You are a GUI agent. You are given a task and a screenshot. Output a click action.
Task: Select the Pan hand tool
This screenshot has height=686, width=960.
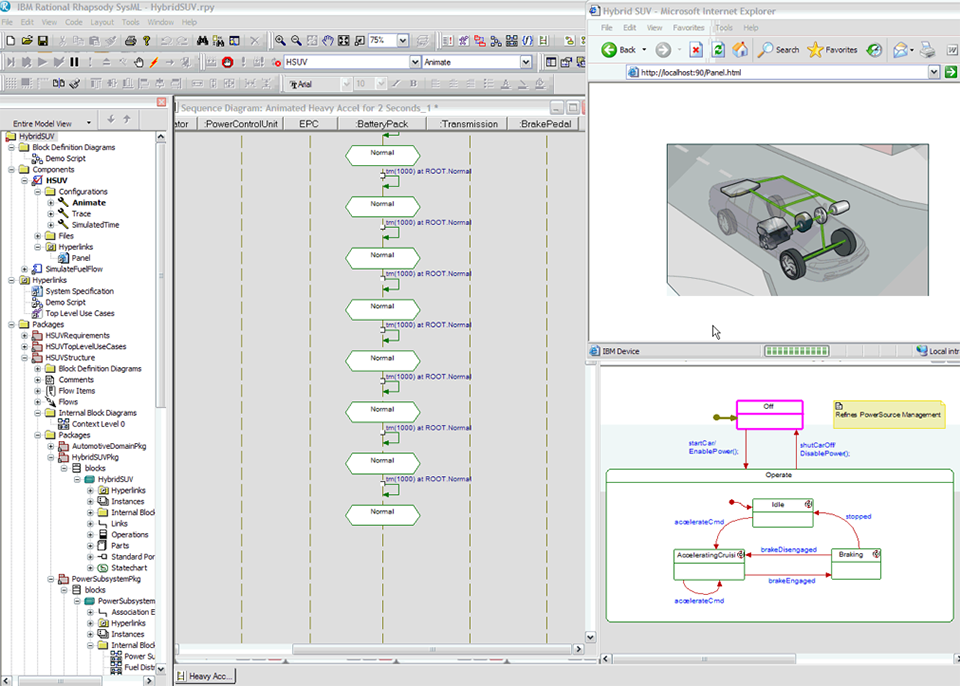click(x=328, y=40)
